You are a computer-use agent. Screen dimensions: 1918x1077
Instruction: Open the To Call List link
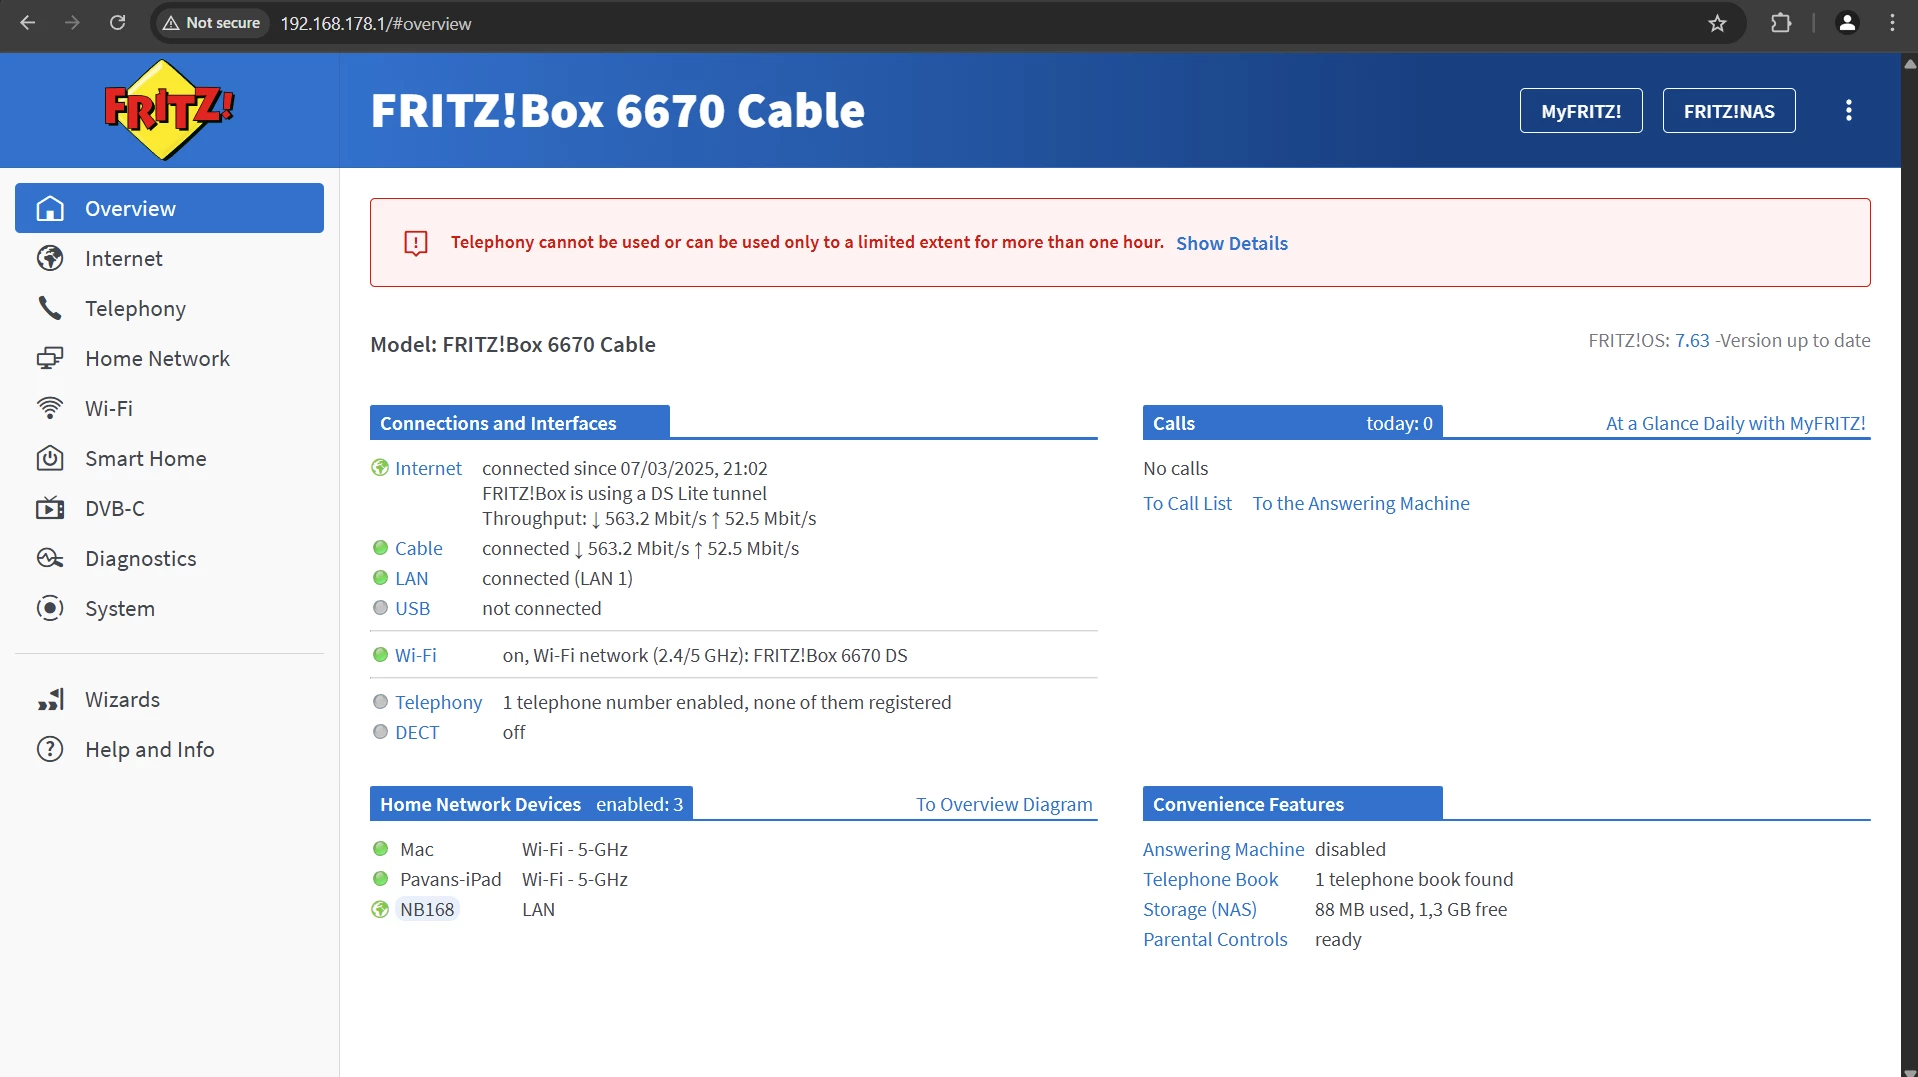(x=1187, y=503)
